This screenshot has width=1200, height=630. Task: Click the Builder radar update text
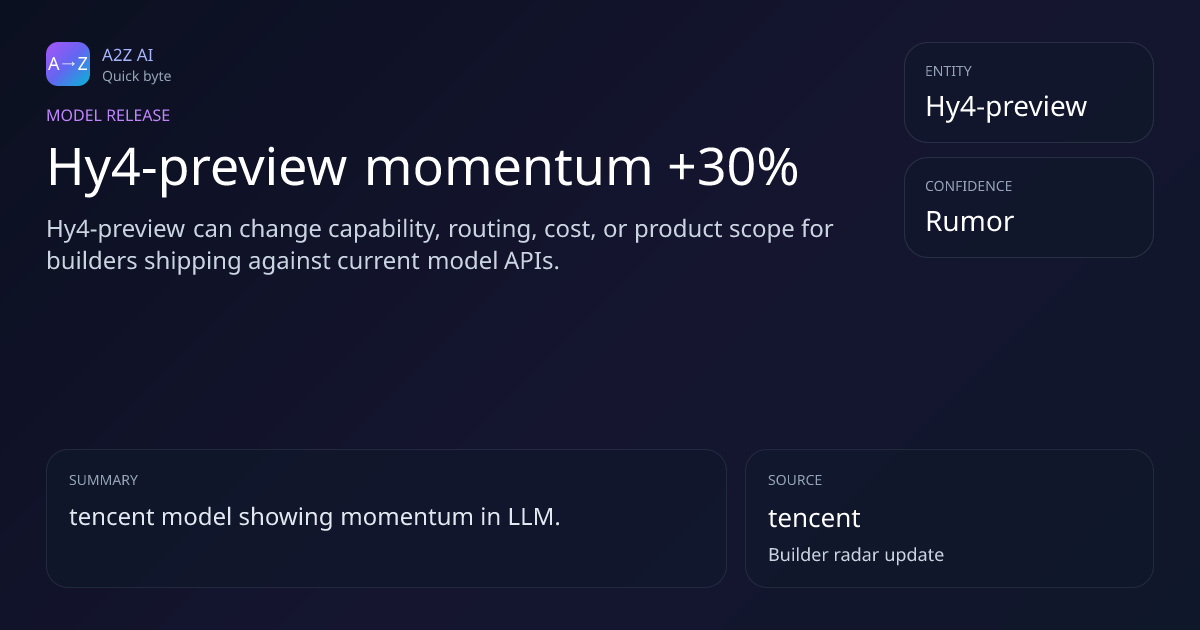click(856, 554)
